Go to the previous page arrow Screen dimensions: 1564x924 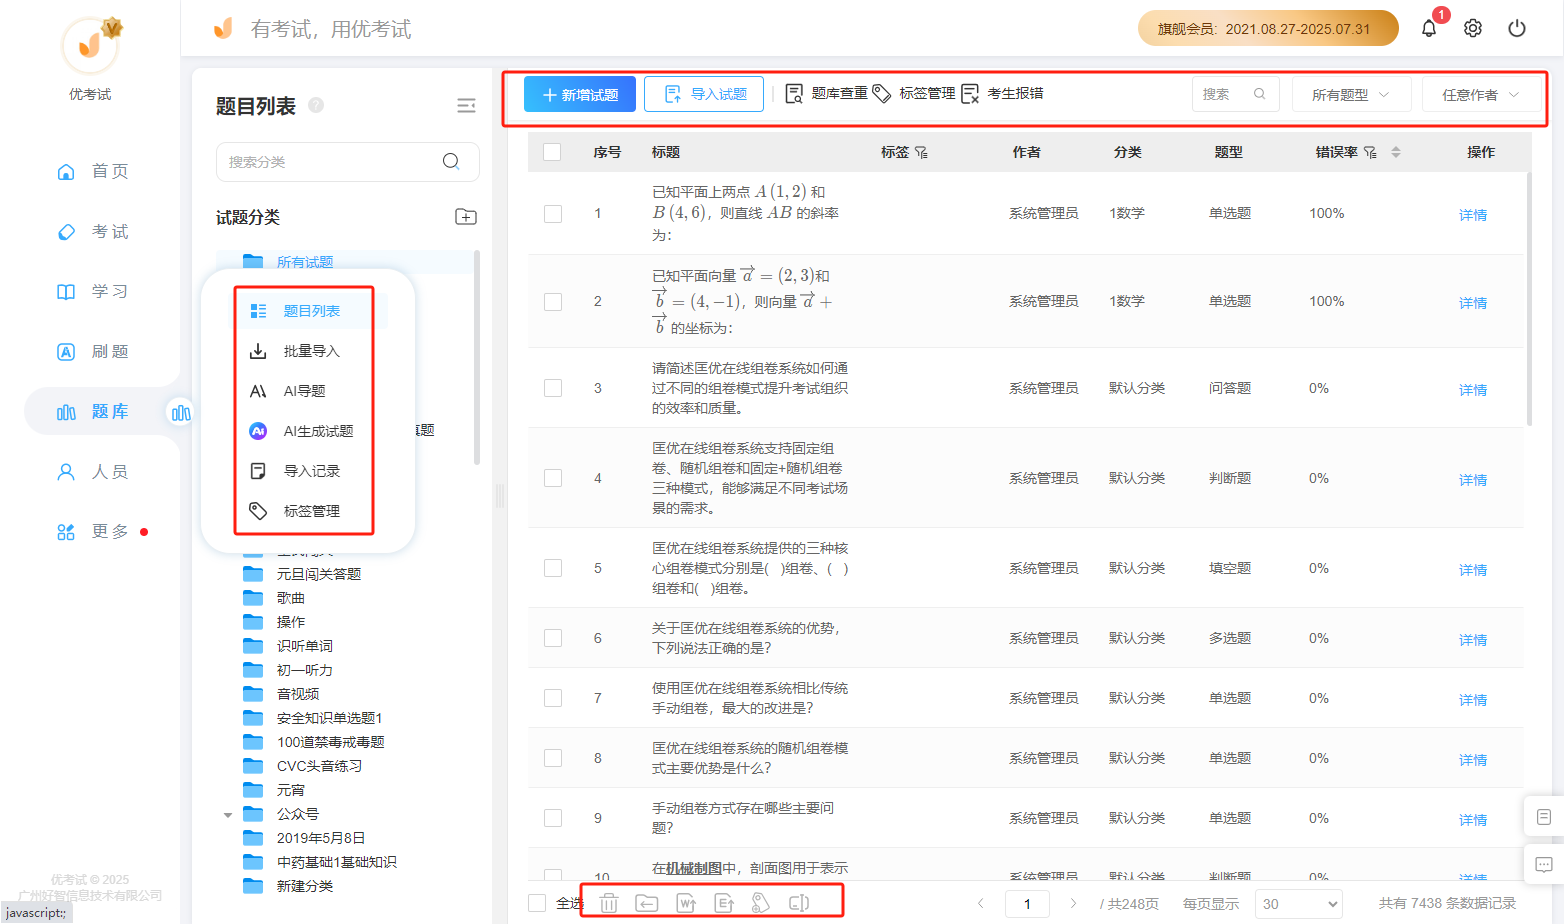[x=981, y=903]
